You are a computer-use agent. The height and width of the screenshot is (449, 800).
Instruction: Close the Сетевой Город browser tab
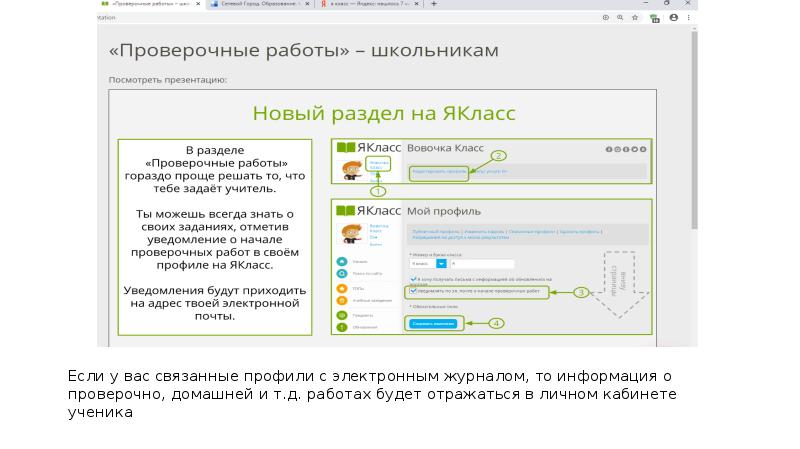pos(307,4)
